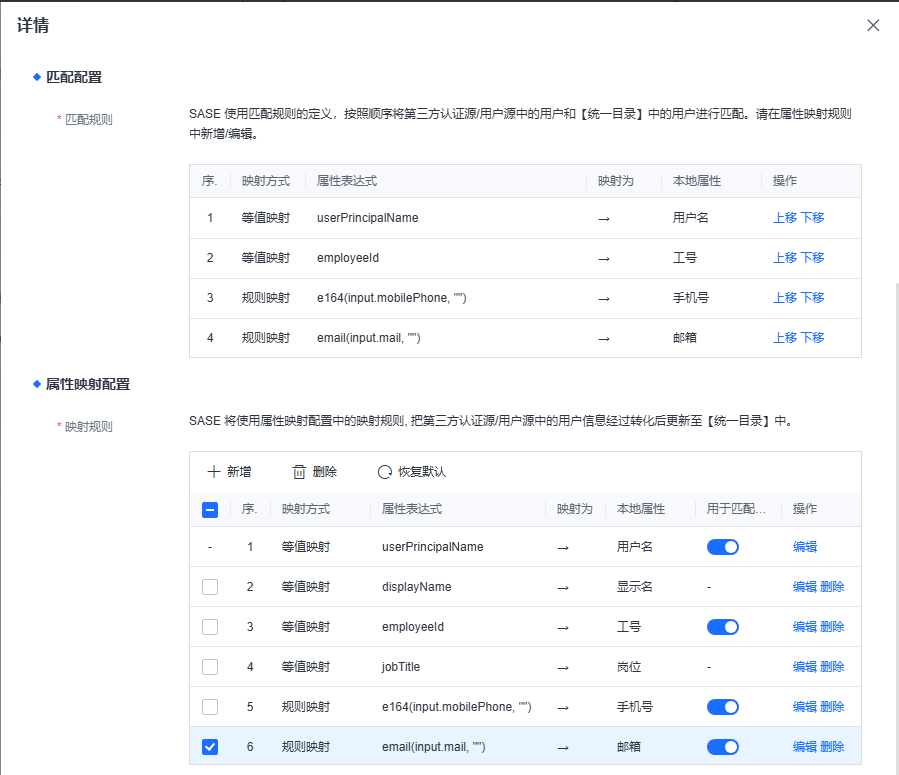Edit the userPrincipalName mapping rule

point(804,547)
